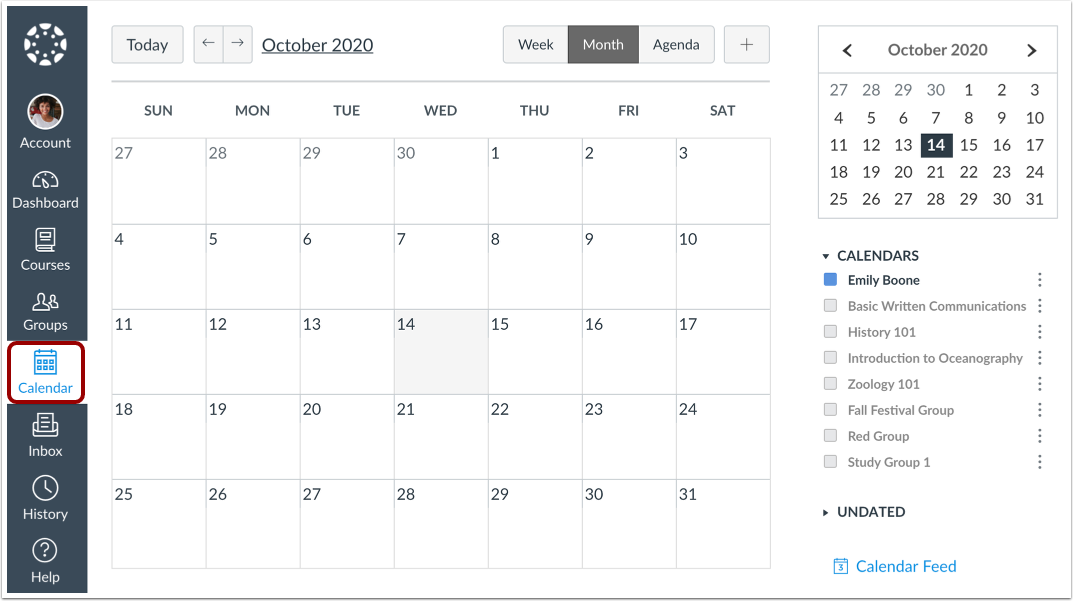The width and height of the screenshot is (1073, 601).
Task: Advance the mini calendar to November
Action: (1031, 49)
